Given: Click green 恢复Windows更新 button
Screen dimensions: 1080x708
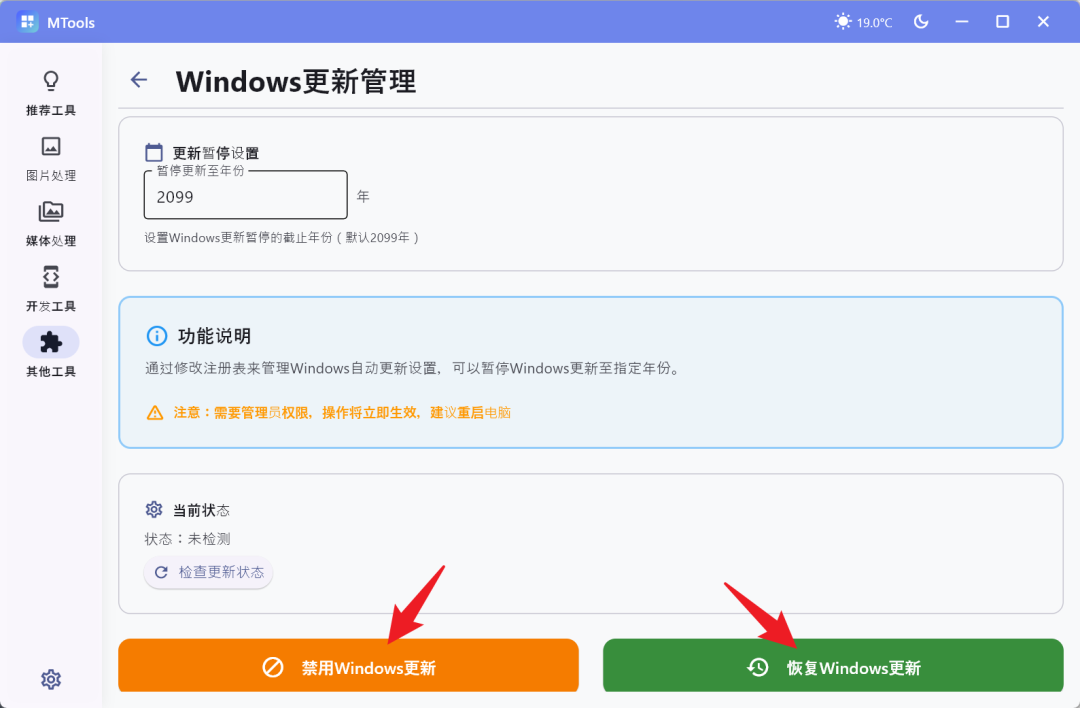Looking at the screenshot, I should tap(833, 665).
